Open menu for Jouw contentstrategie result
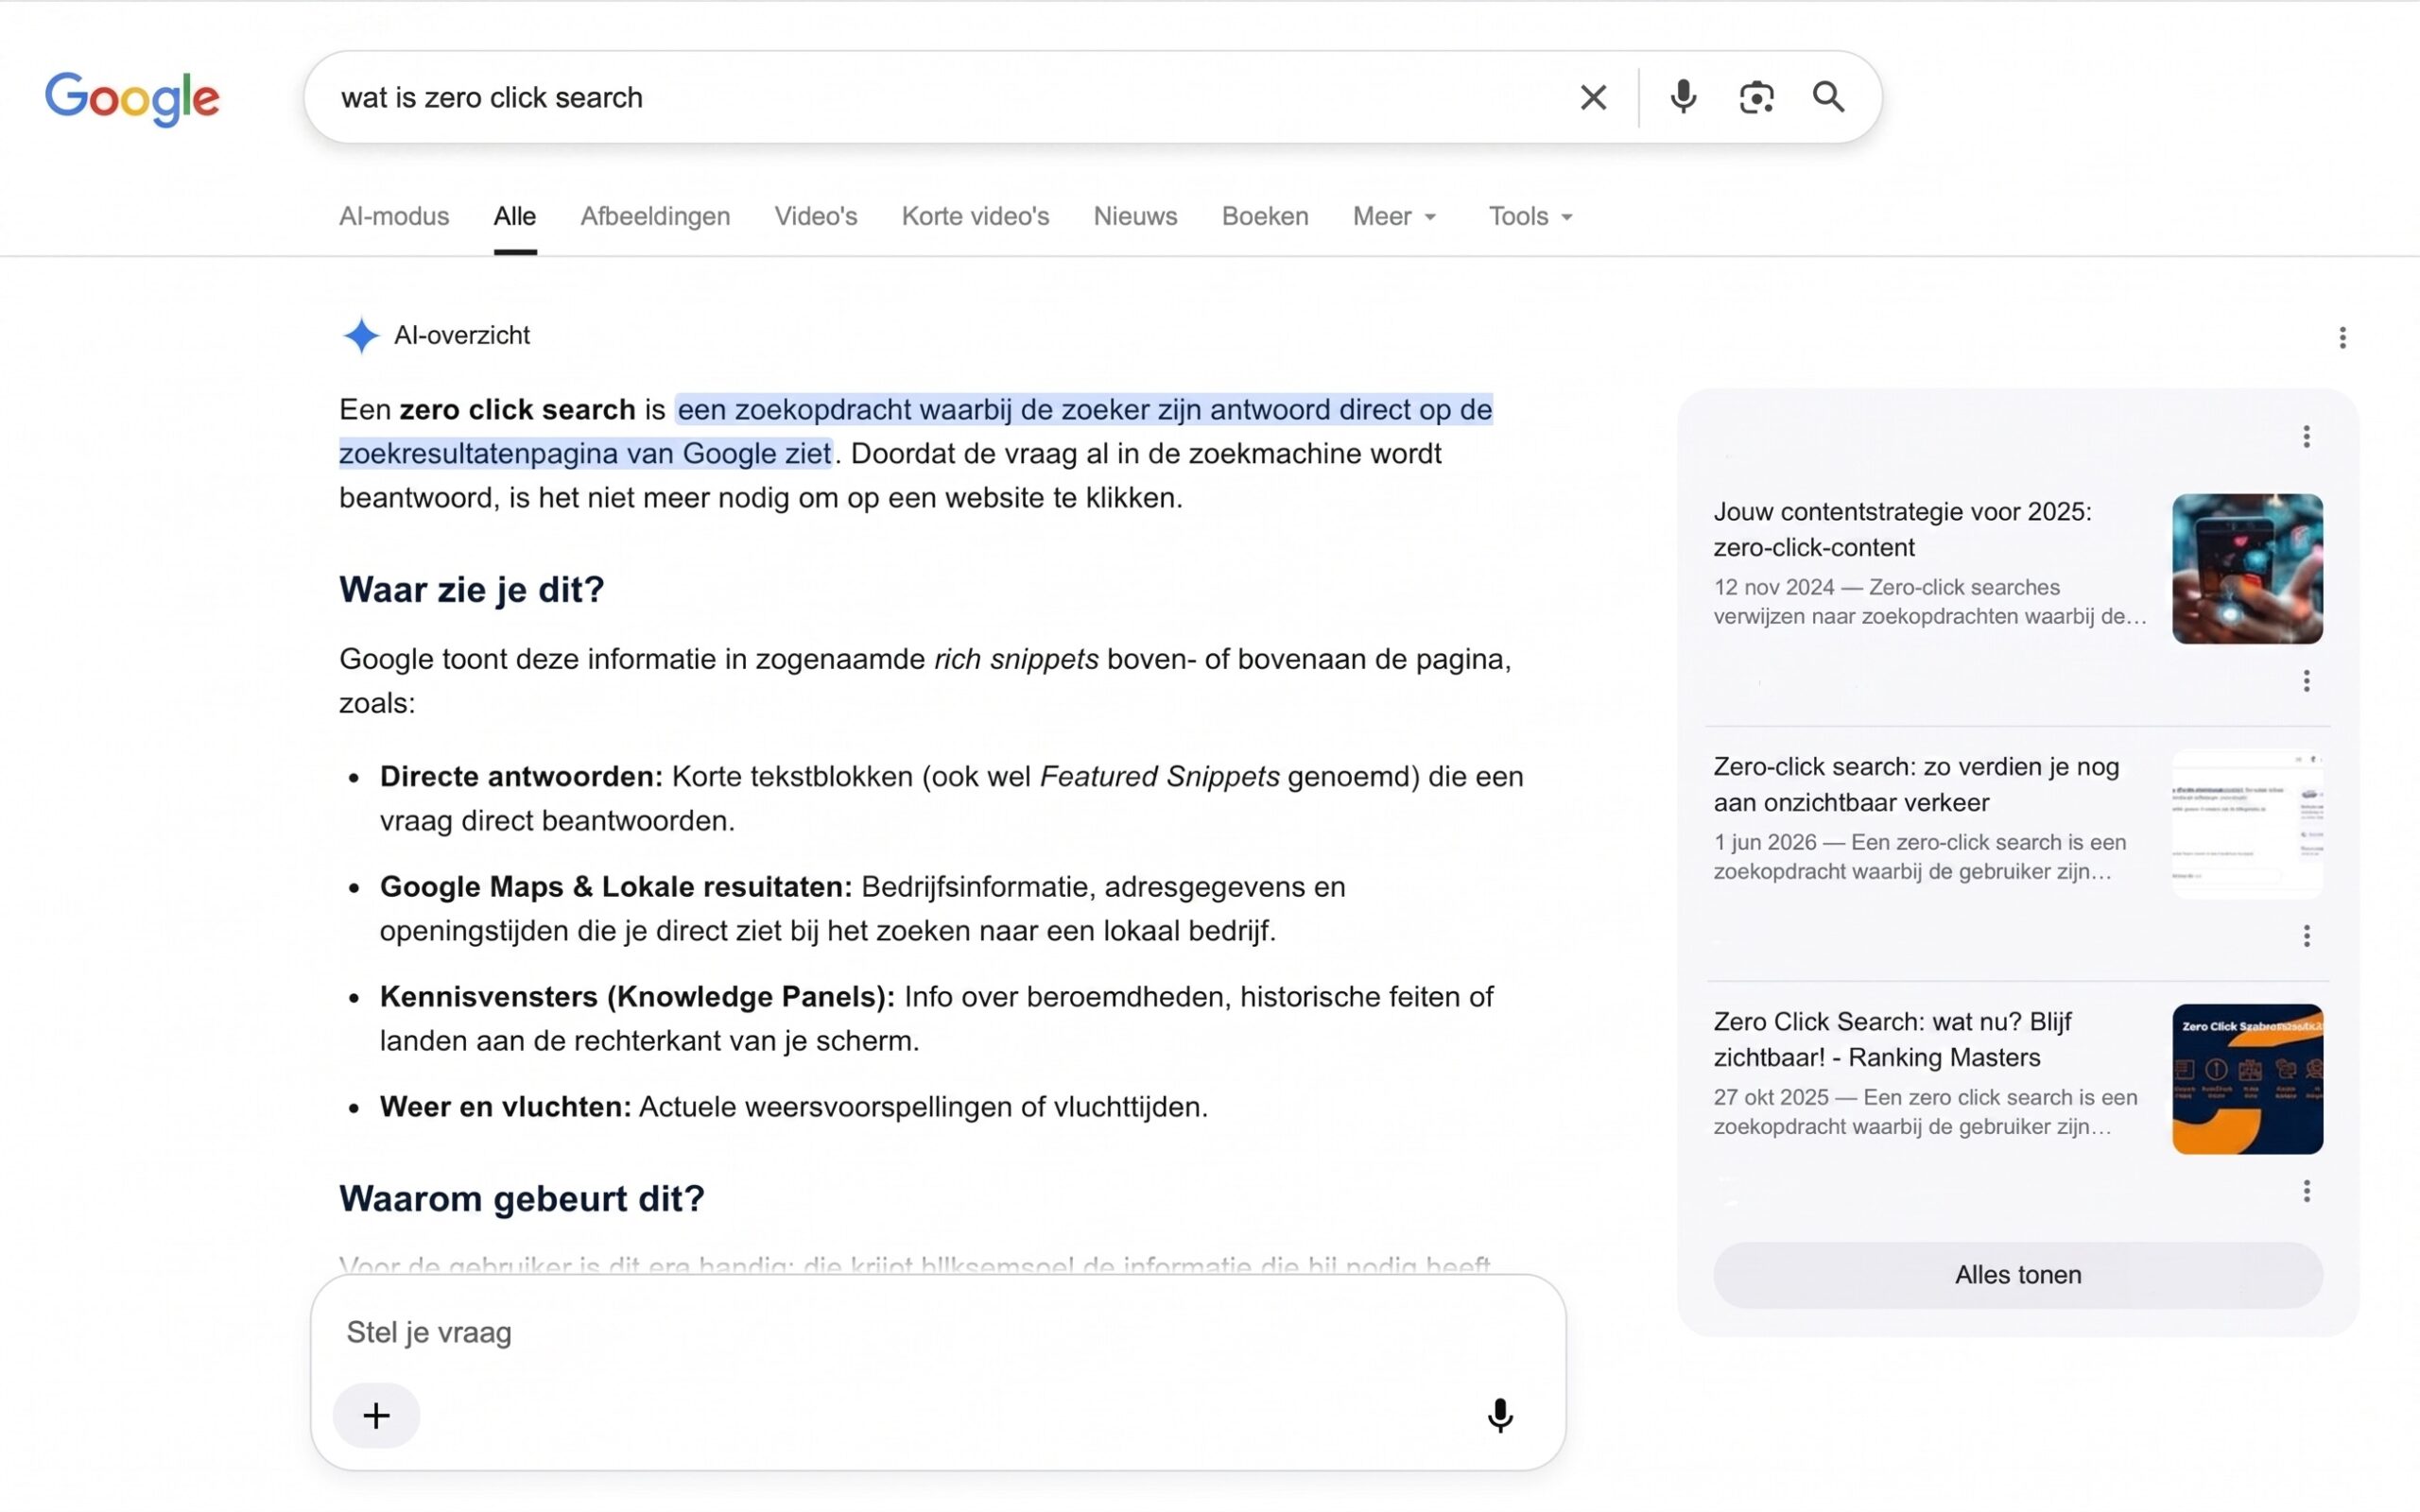Image resolution: width=2420 pixels, height=1512 pixels. point(2306,681)
